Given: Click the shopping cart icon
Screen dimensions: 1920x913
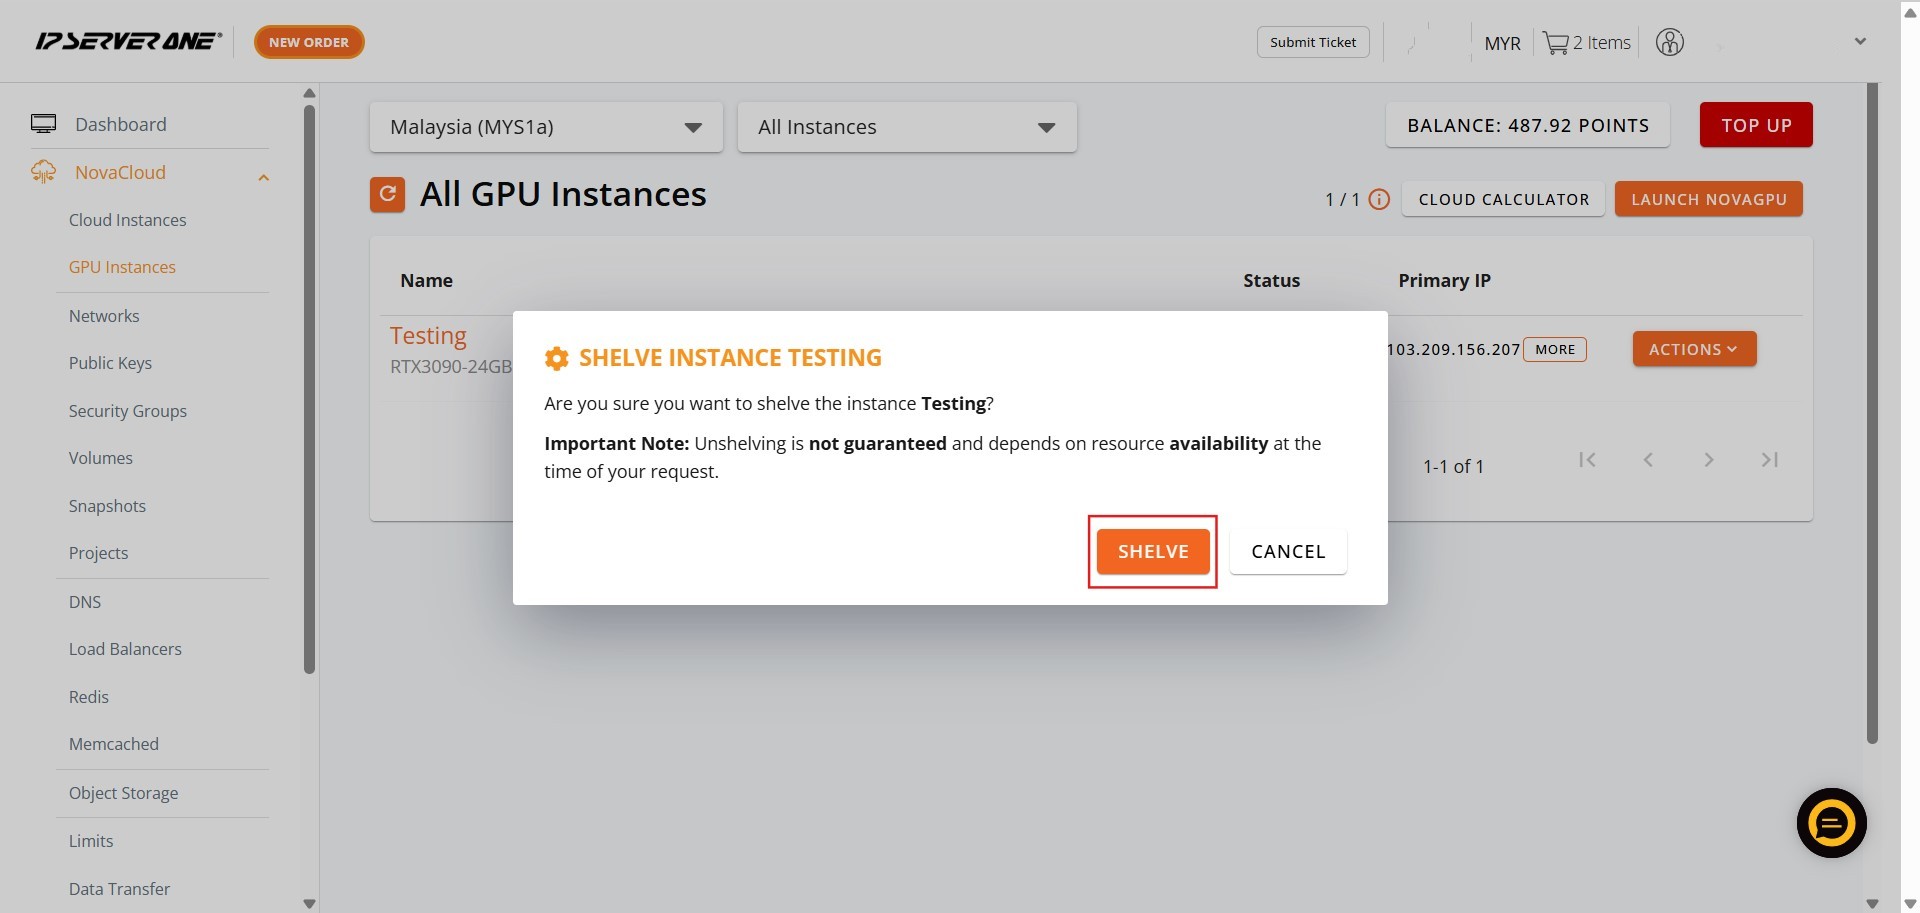Looking at the screenshot, I should point(1555,43).
